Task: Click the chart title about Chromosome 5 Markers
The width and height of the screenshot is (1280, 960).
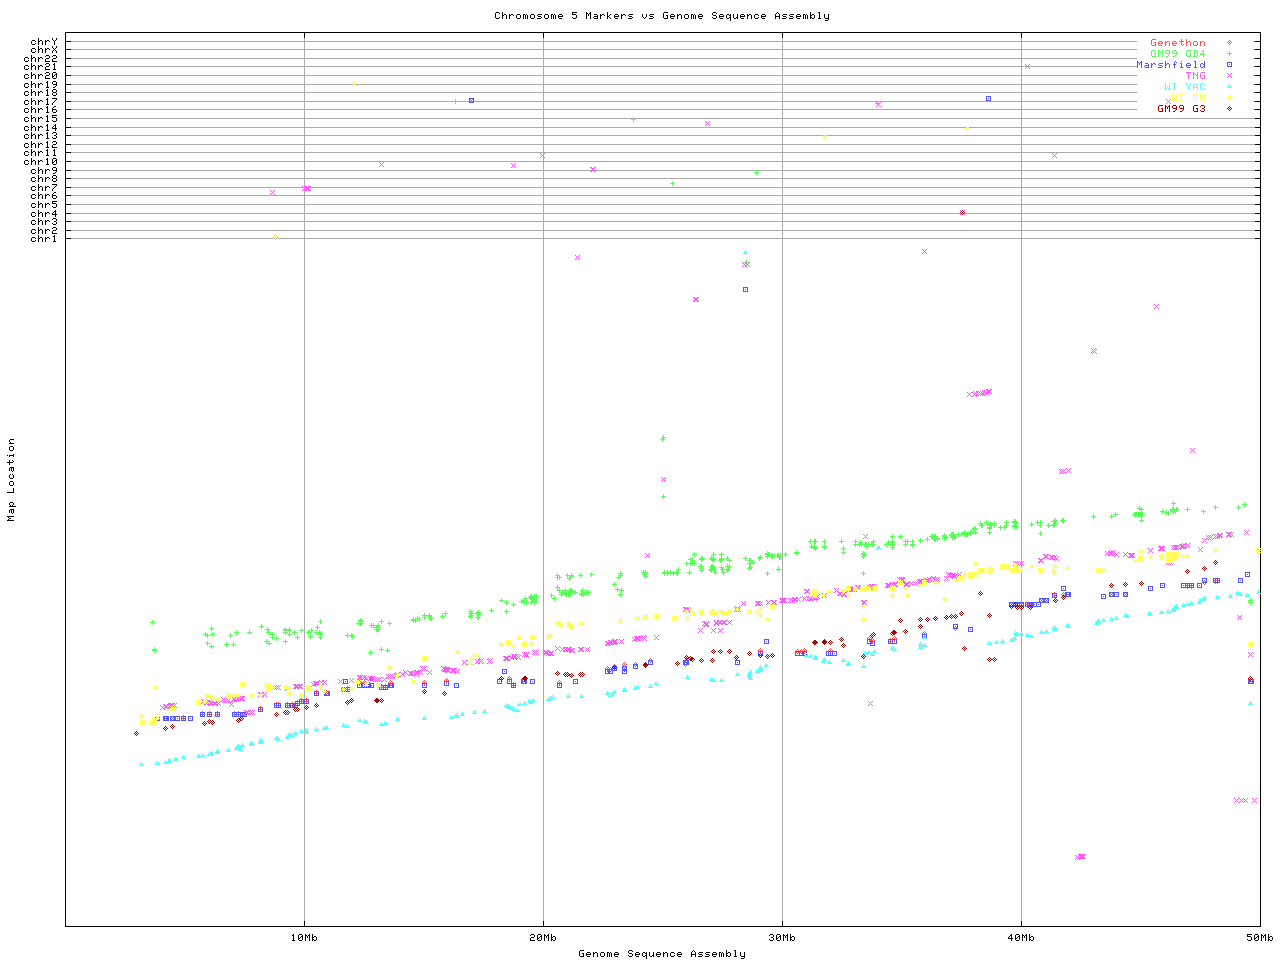Action: [661, 16]
